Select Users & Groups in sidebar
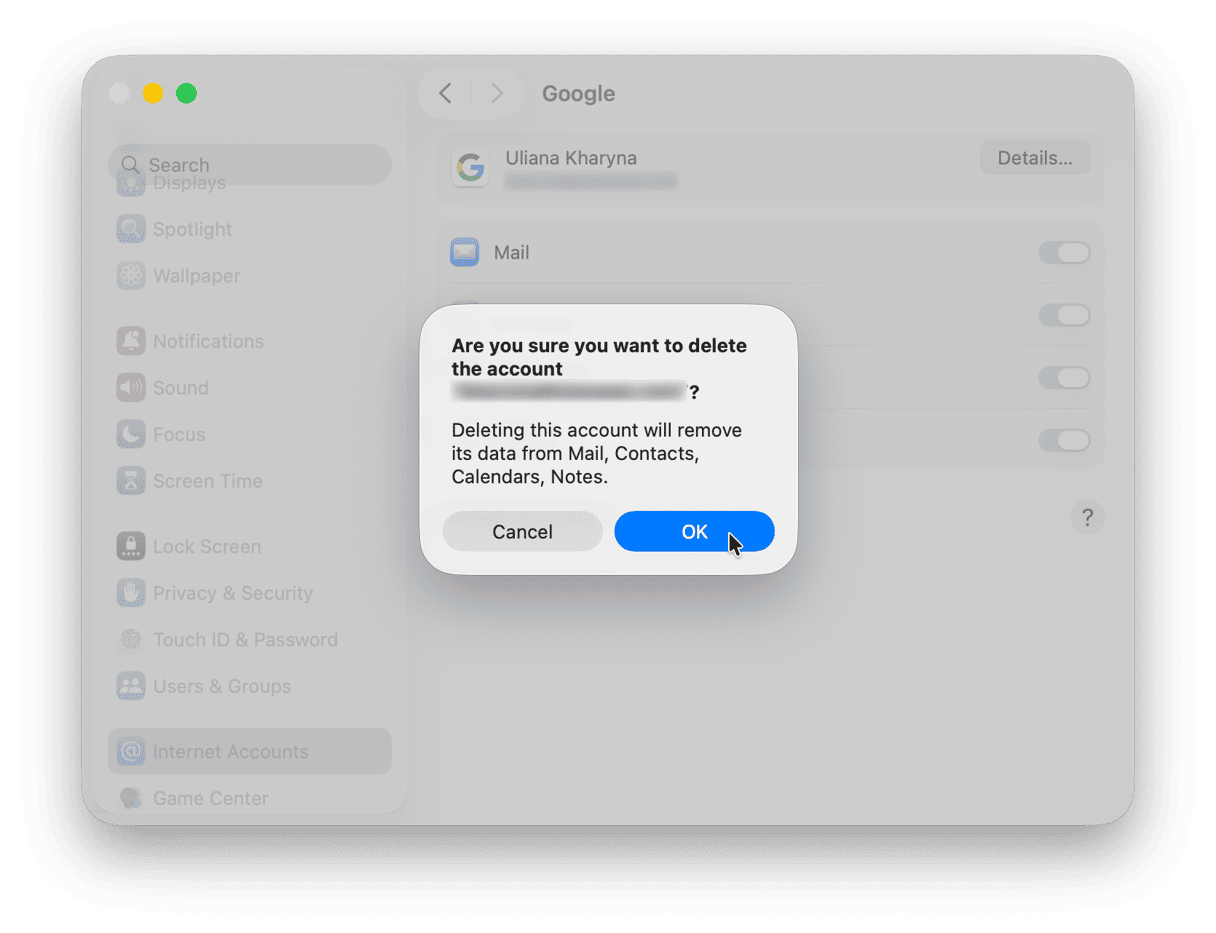The height and width of the screenshot is (933, 1216). 221,686
